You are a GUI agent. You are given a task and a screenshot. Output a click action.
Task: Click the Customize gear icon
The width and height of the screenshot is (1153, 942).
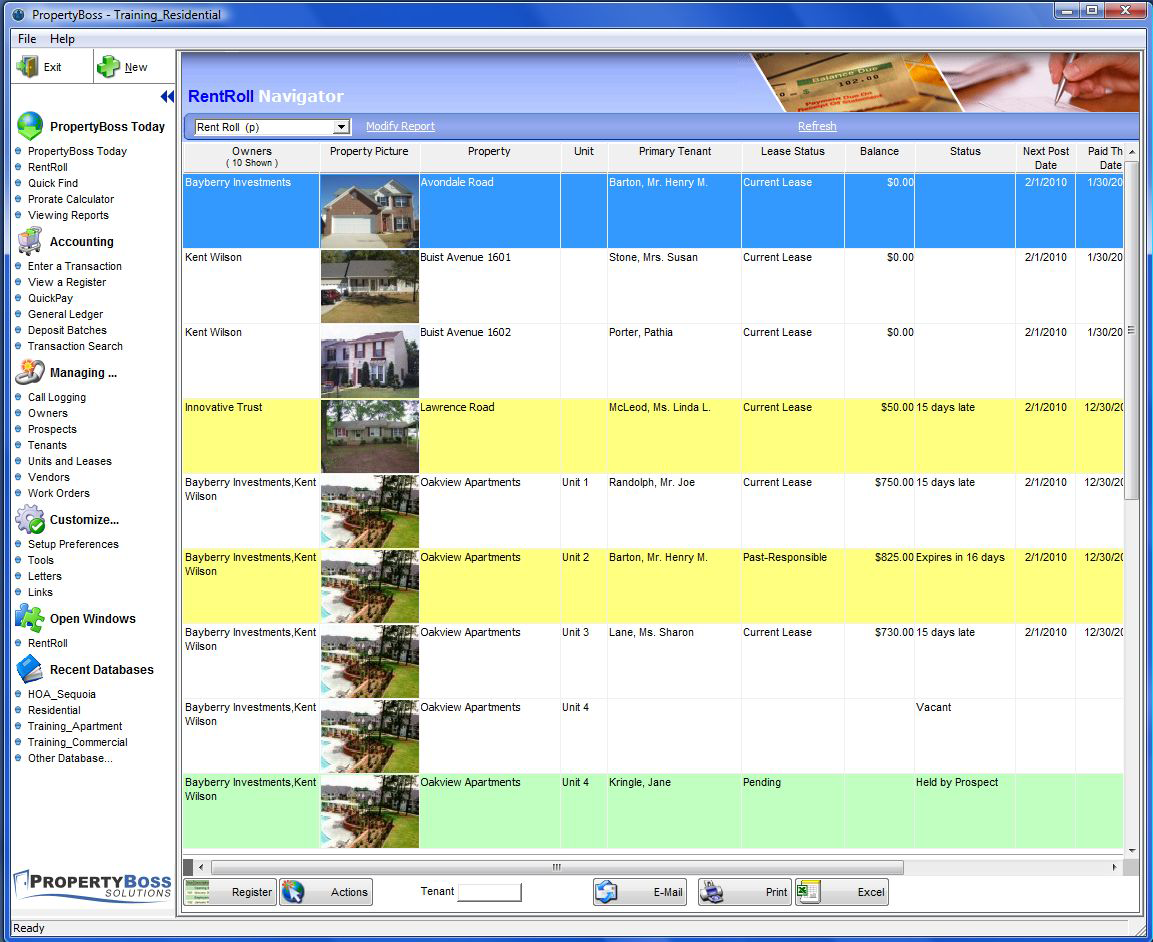pos(30,519)
